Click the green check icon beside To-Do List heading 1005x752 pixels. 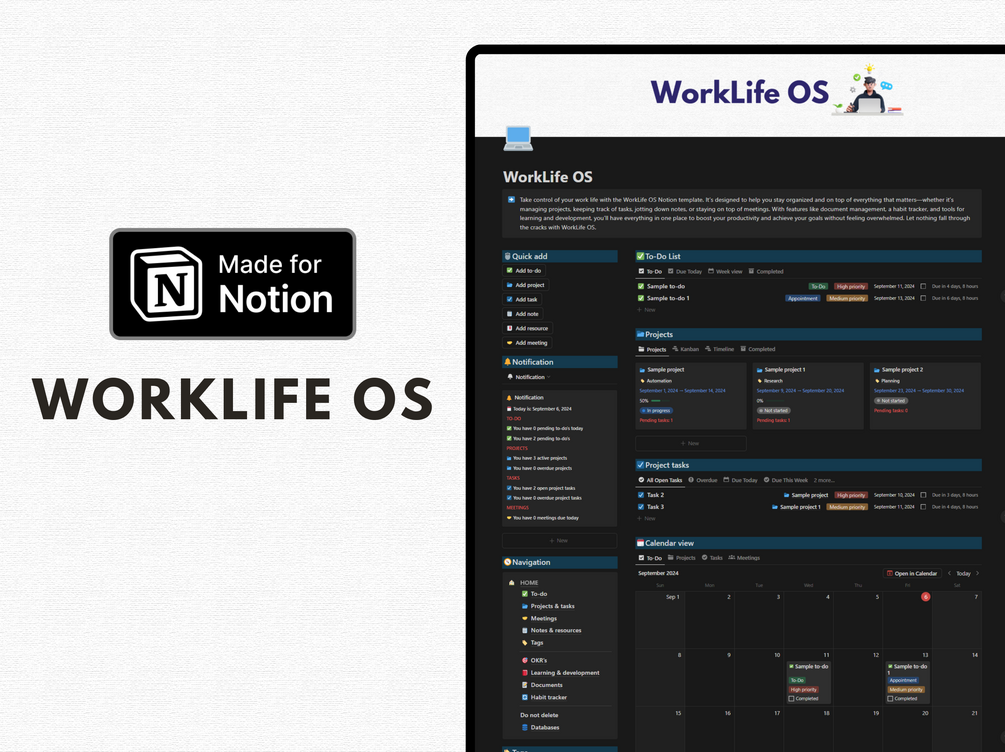click(x=640, y=256)
